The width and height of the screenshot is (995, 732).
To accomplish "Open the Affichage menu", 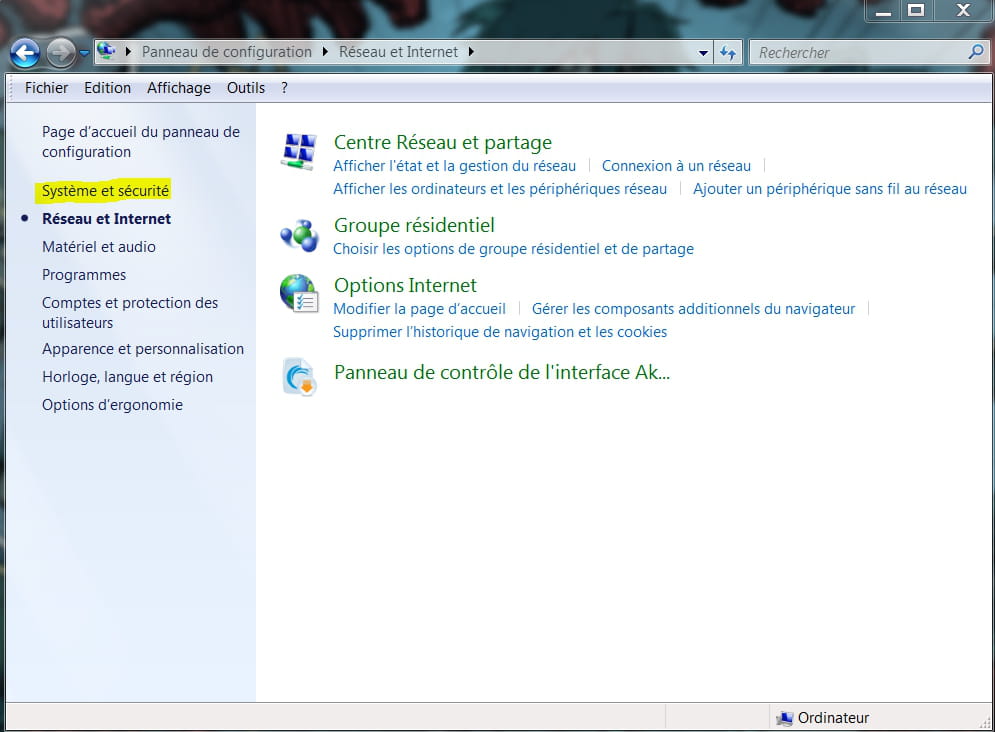I will tap(179, 88).
